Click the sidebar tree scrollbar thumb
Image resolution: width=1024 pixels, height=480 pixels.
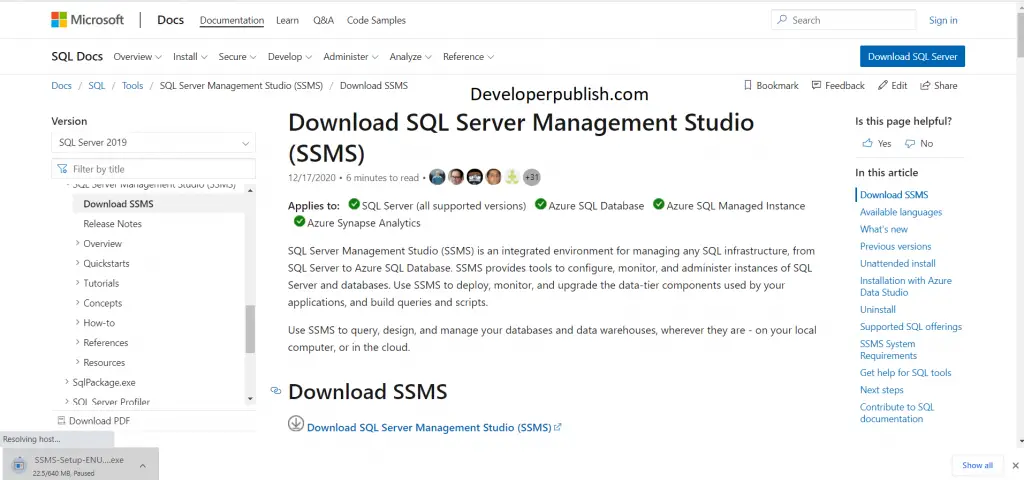coord(250,328)
